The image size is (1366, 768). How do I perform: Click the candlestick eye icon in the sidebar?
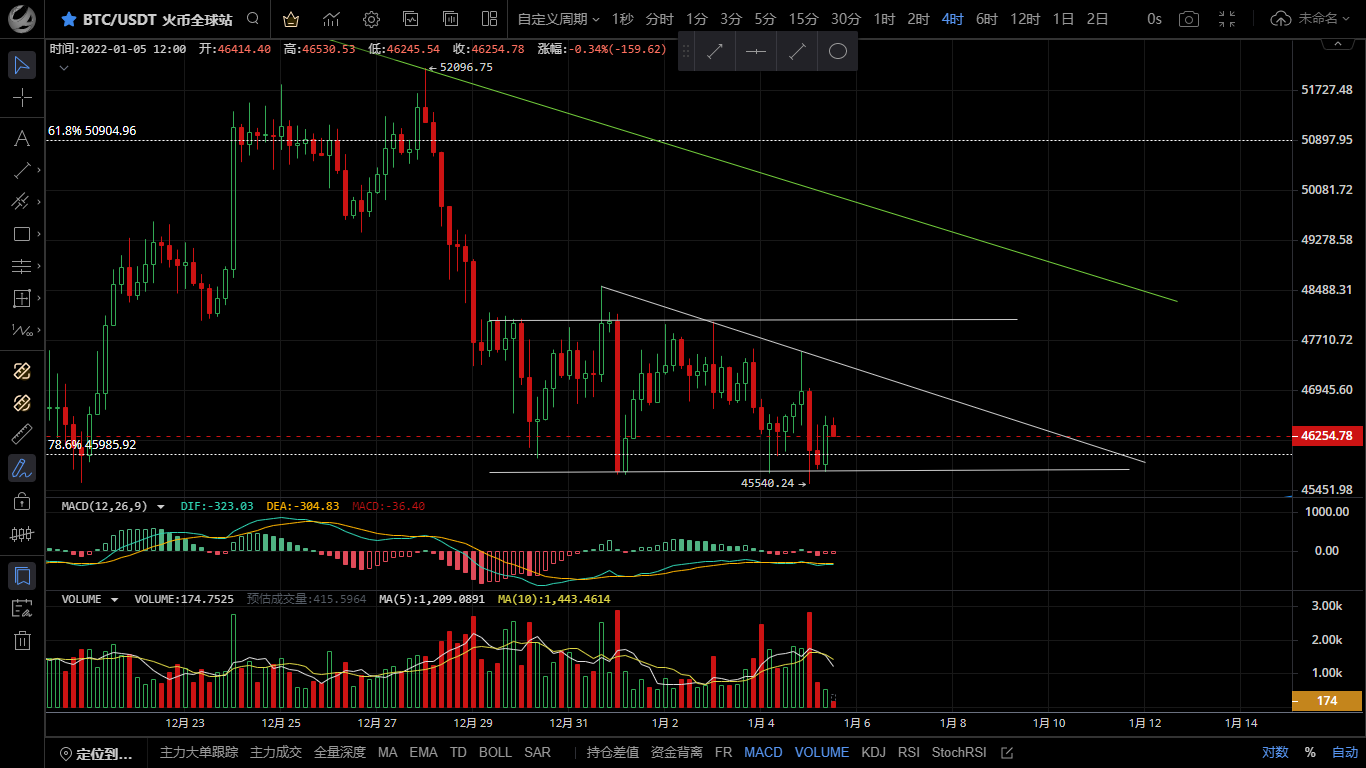pos(22,534)
